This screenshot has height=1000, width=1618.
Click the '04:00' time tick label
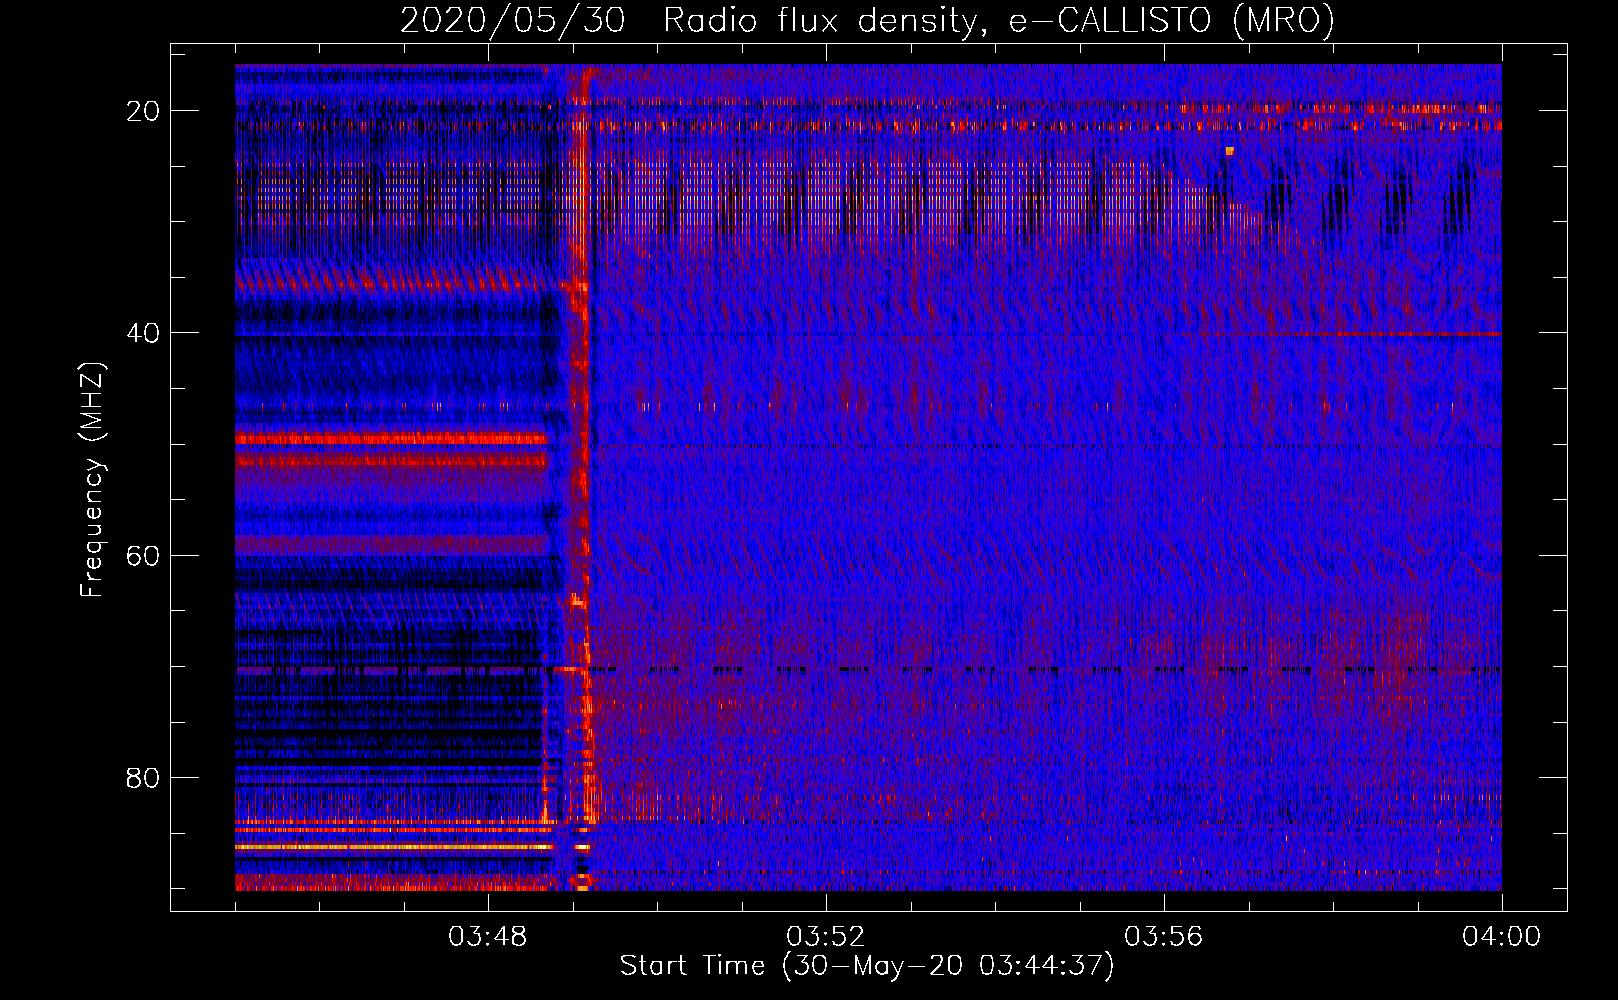(1501, 937)
